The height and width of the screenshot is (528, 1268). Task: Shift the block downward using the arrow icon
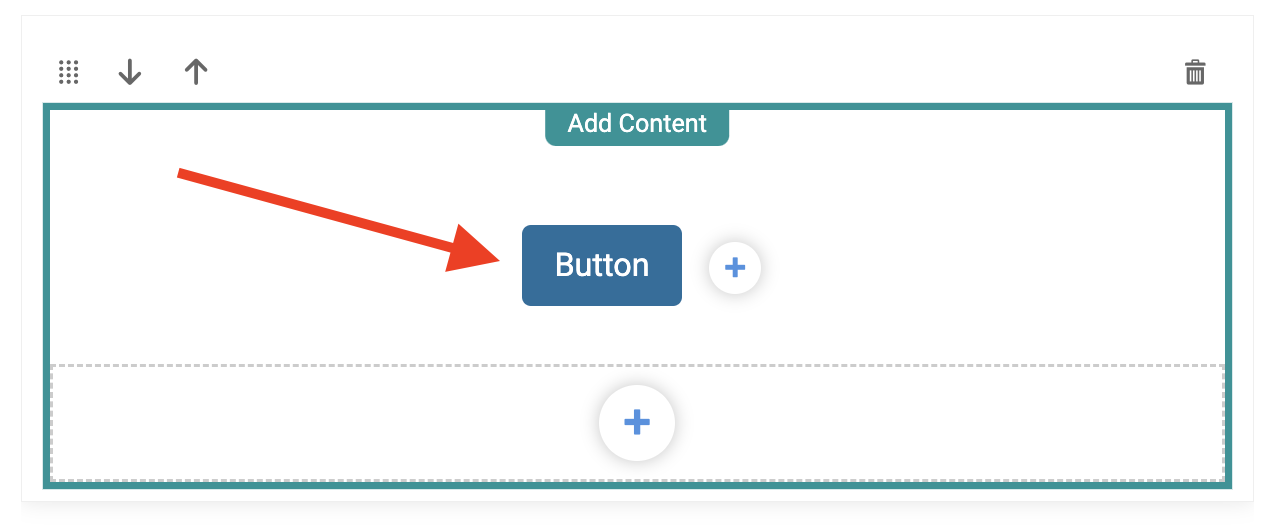pyautogui.click(x=130, y=72)
